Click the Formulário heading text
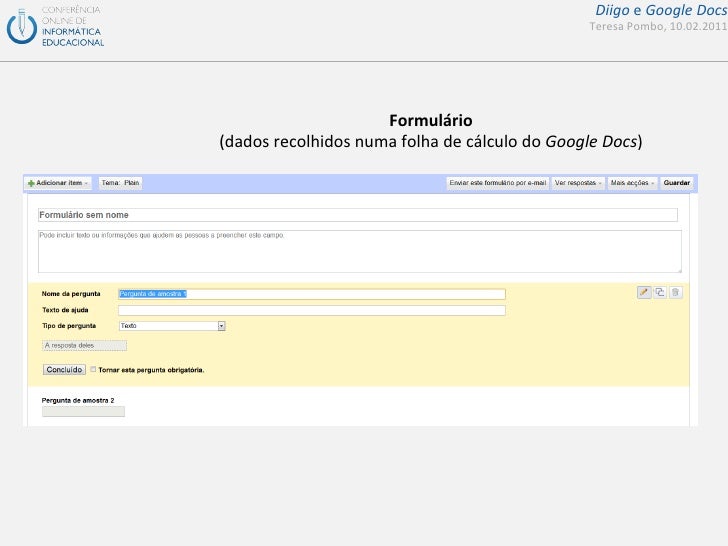The width and height of the screenshot is (728, 546). coord(431,121)
